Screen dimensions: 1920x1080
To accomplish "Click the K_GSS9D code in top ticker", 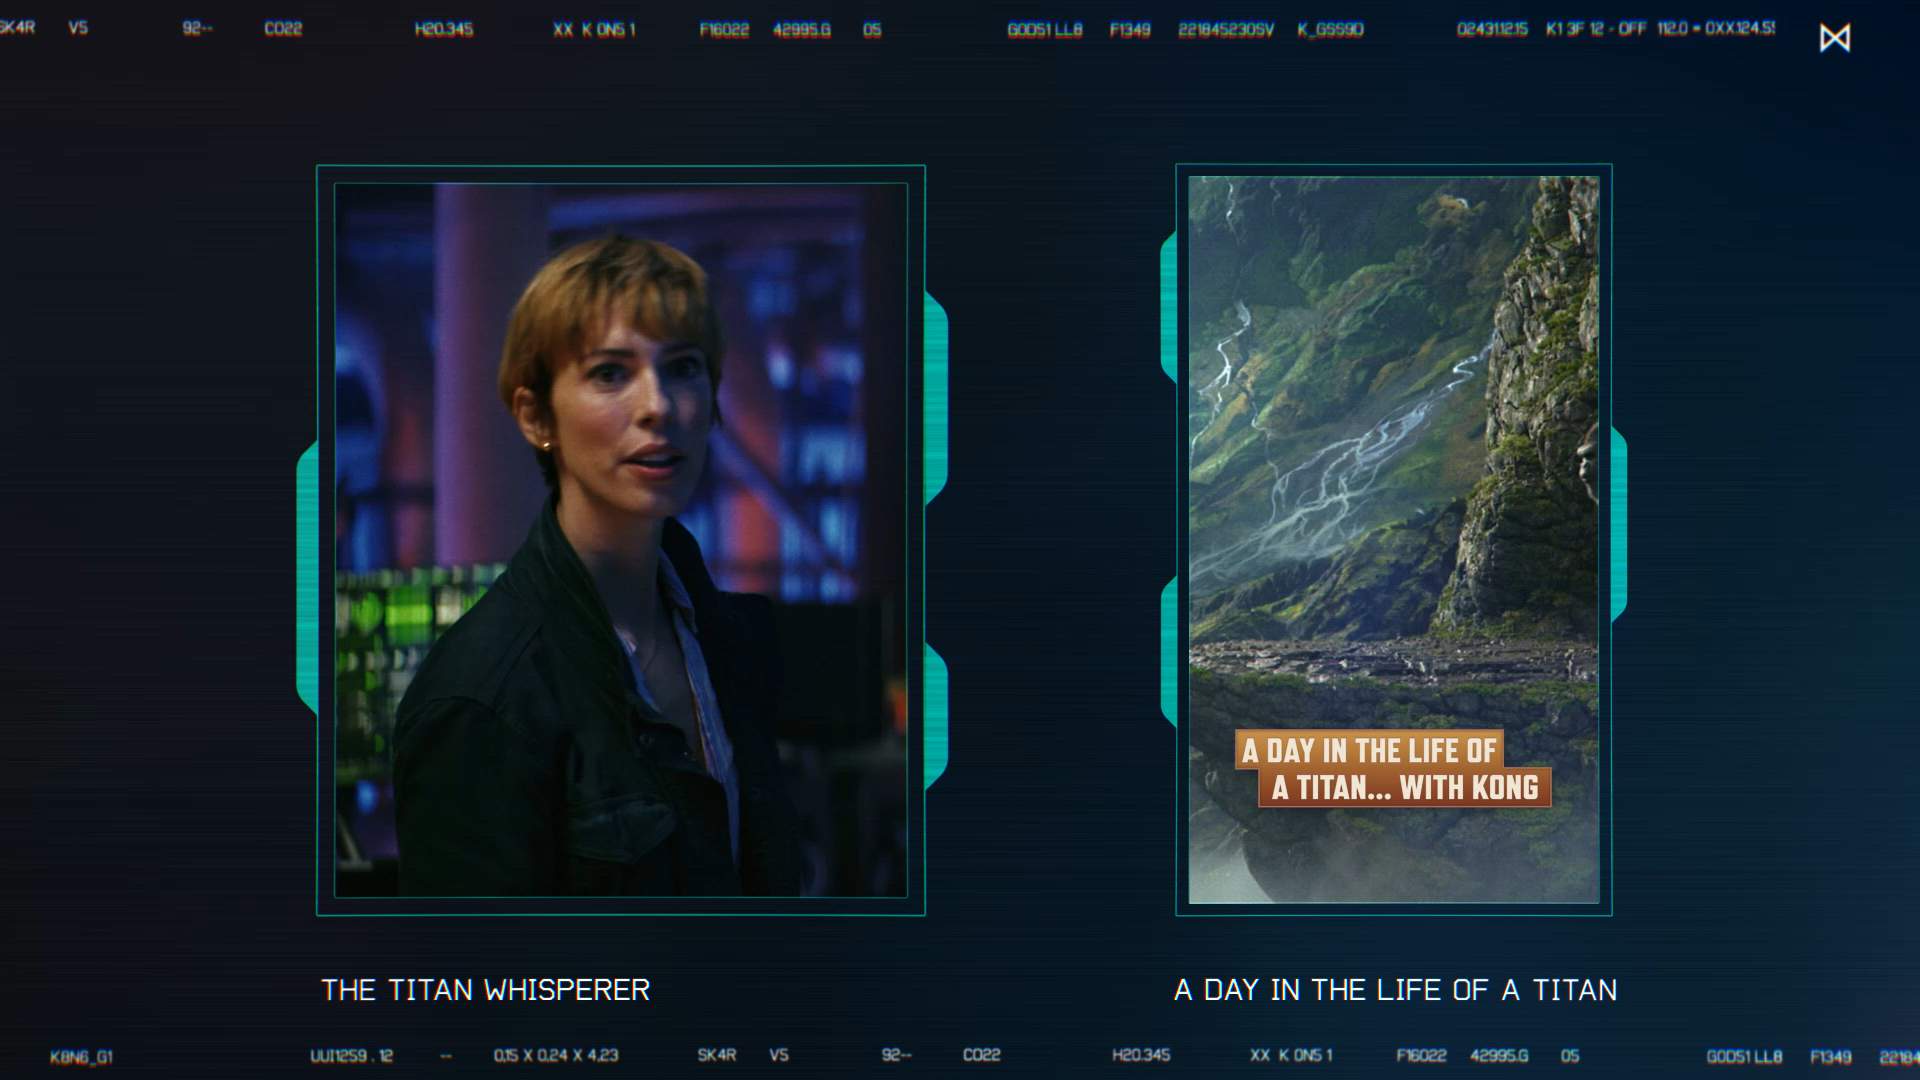I will coord(1330,30).
